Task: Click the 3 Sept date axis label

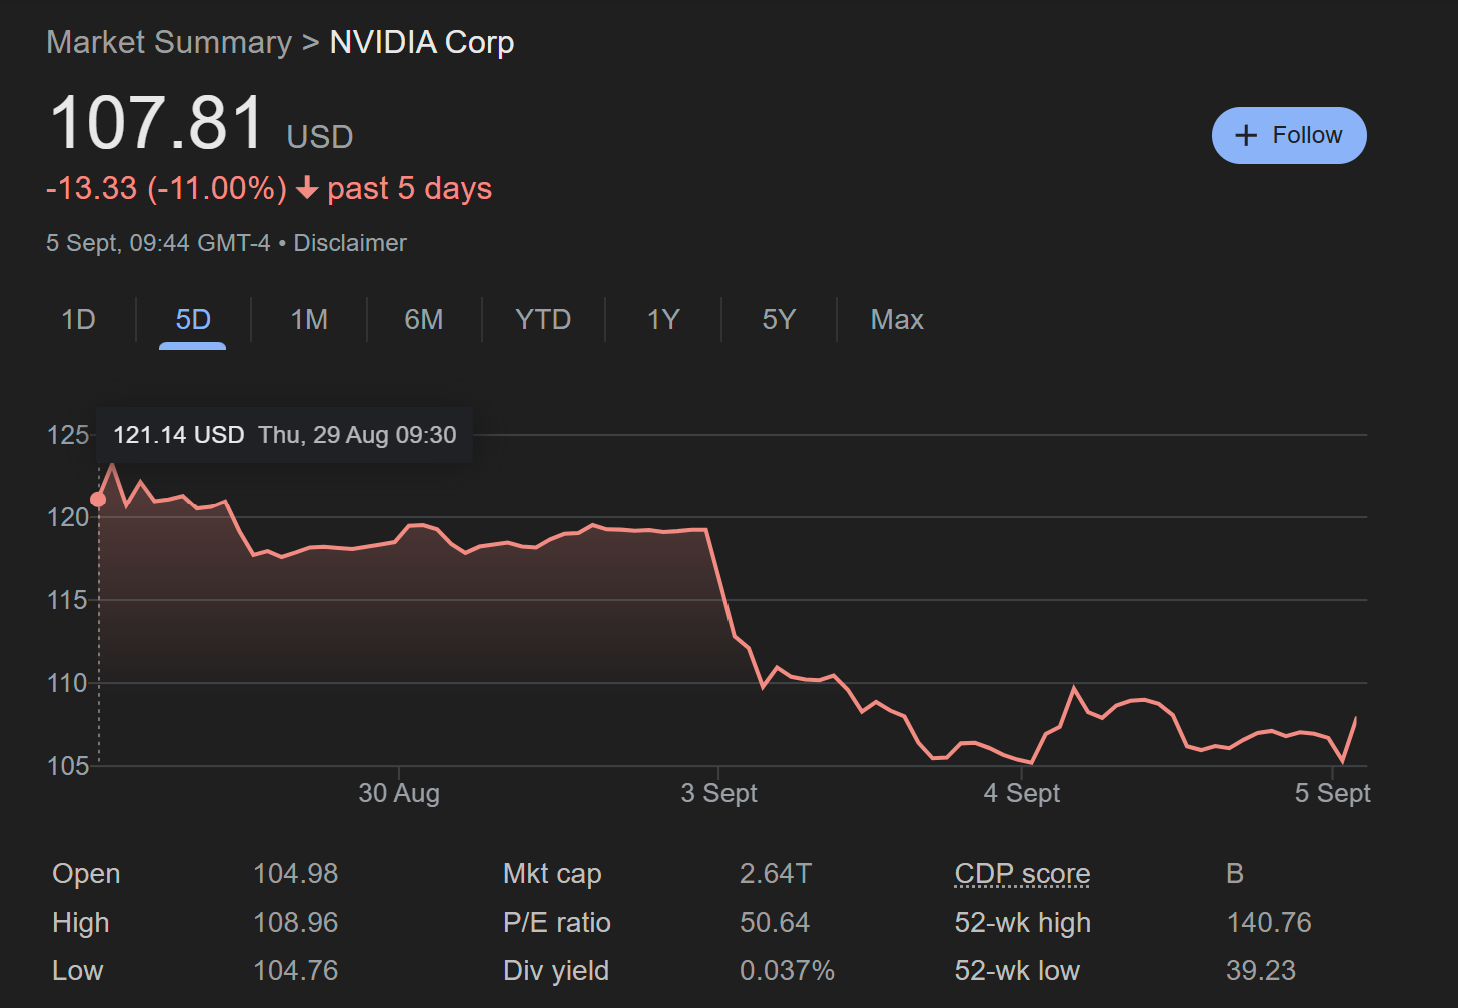Action: coord(719,793)
